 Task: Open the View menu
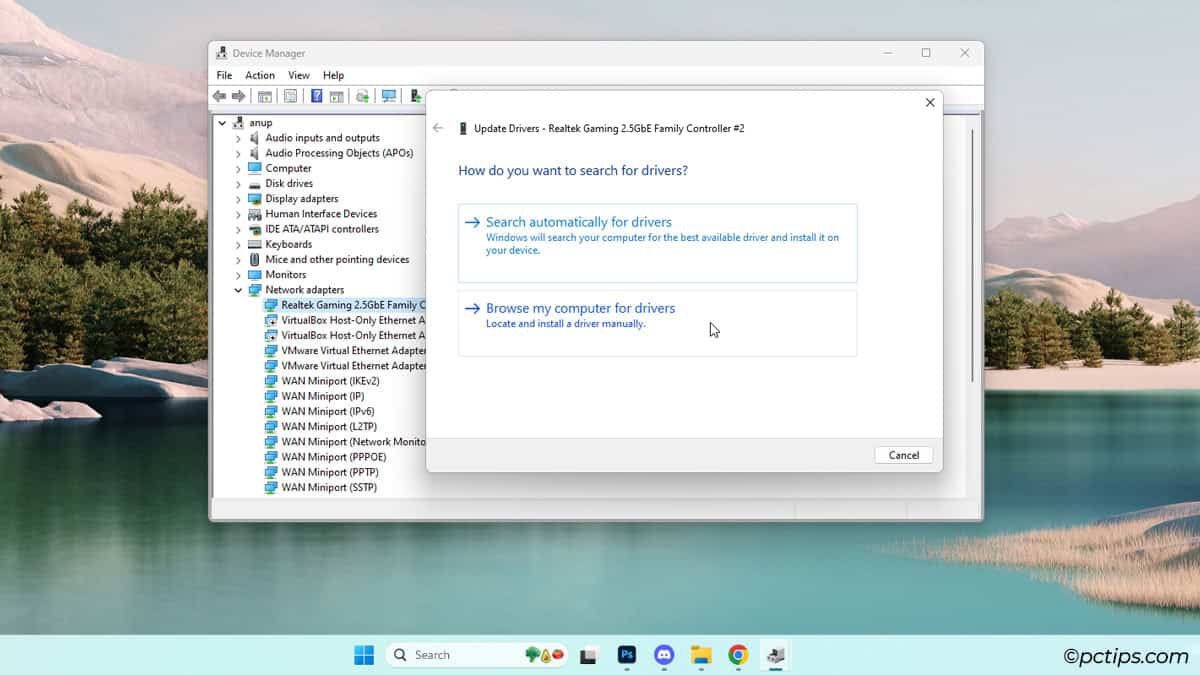click(299, 75)
